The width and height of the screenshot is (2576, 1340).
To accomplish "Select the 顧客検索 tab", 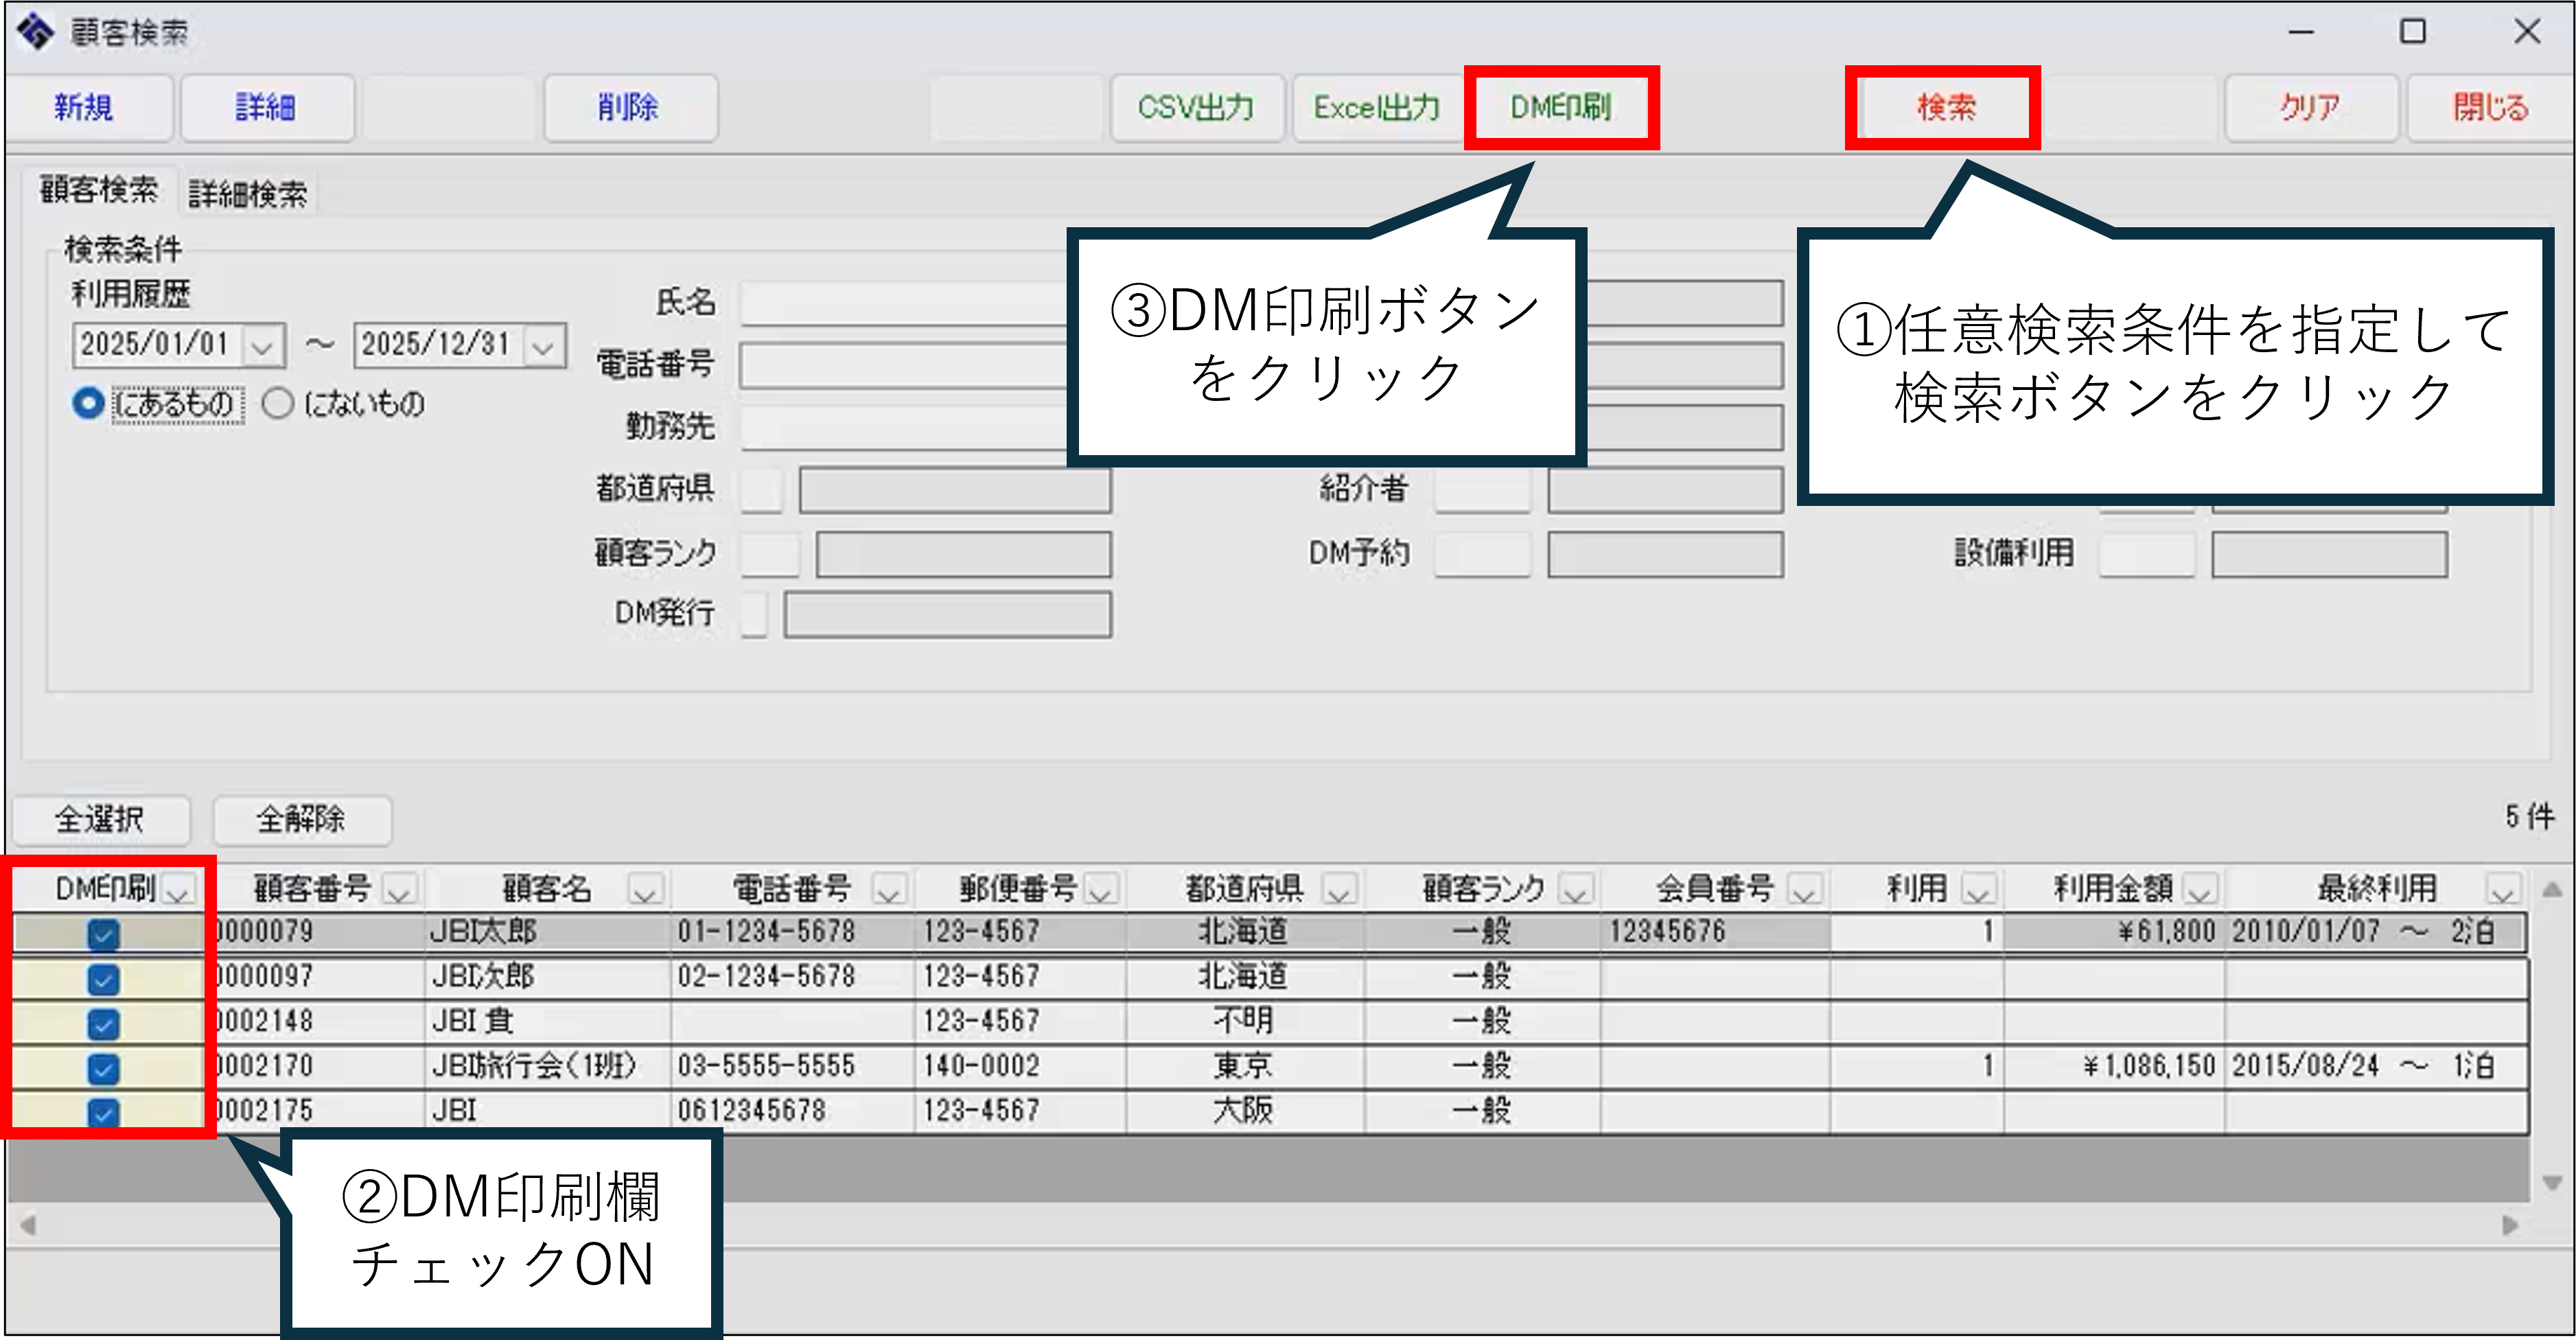I will click(98, 190).
